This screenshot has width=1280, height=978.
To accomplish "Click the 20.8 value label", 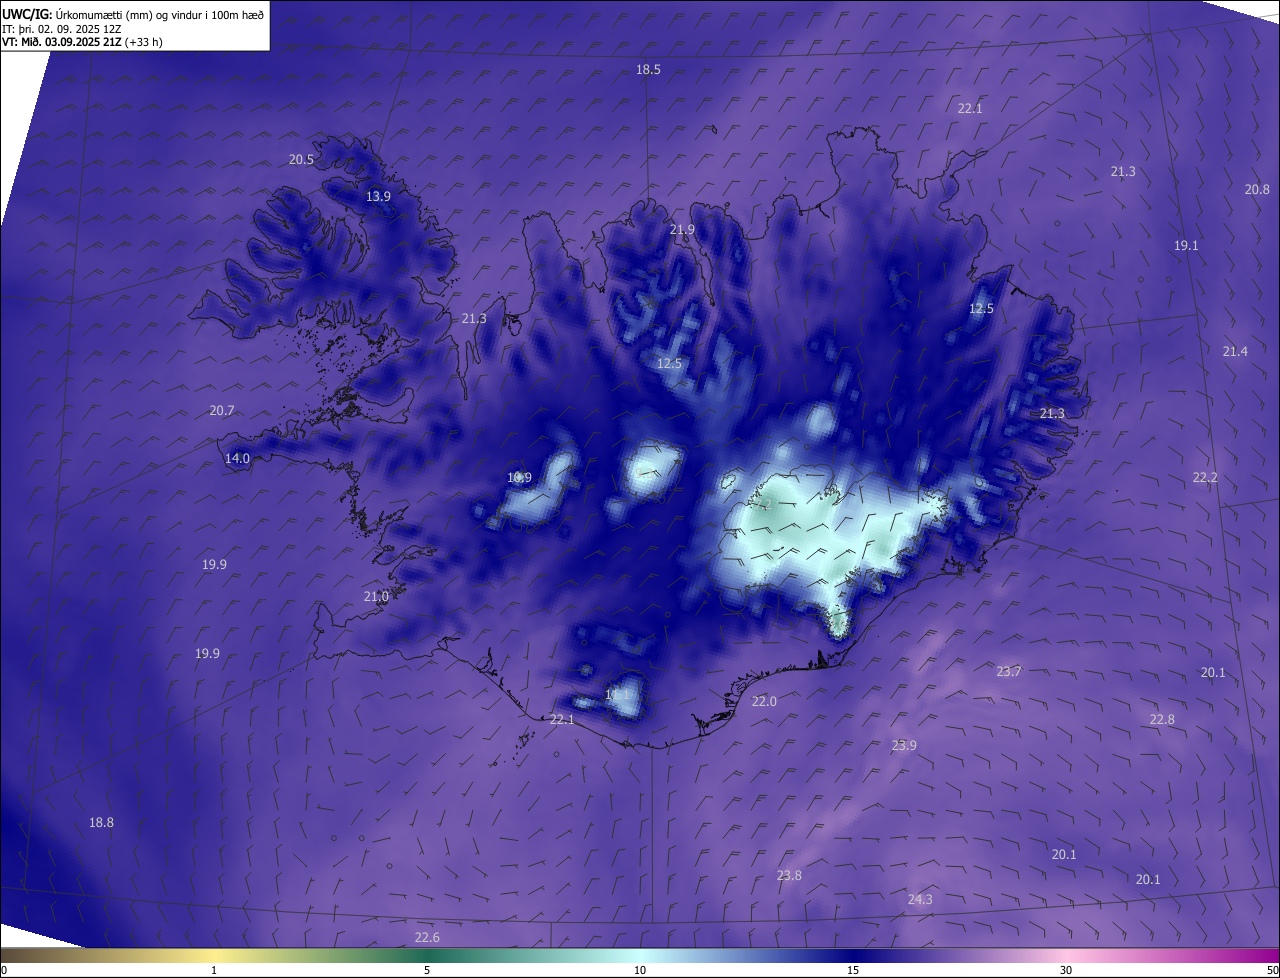I will coord(1257,189).
